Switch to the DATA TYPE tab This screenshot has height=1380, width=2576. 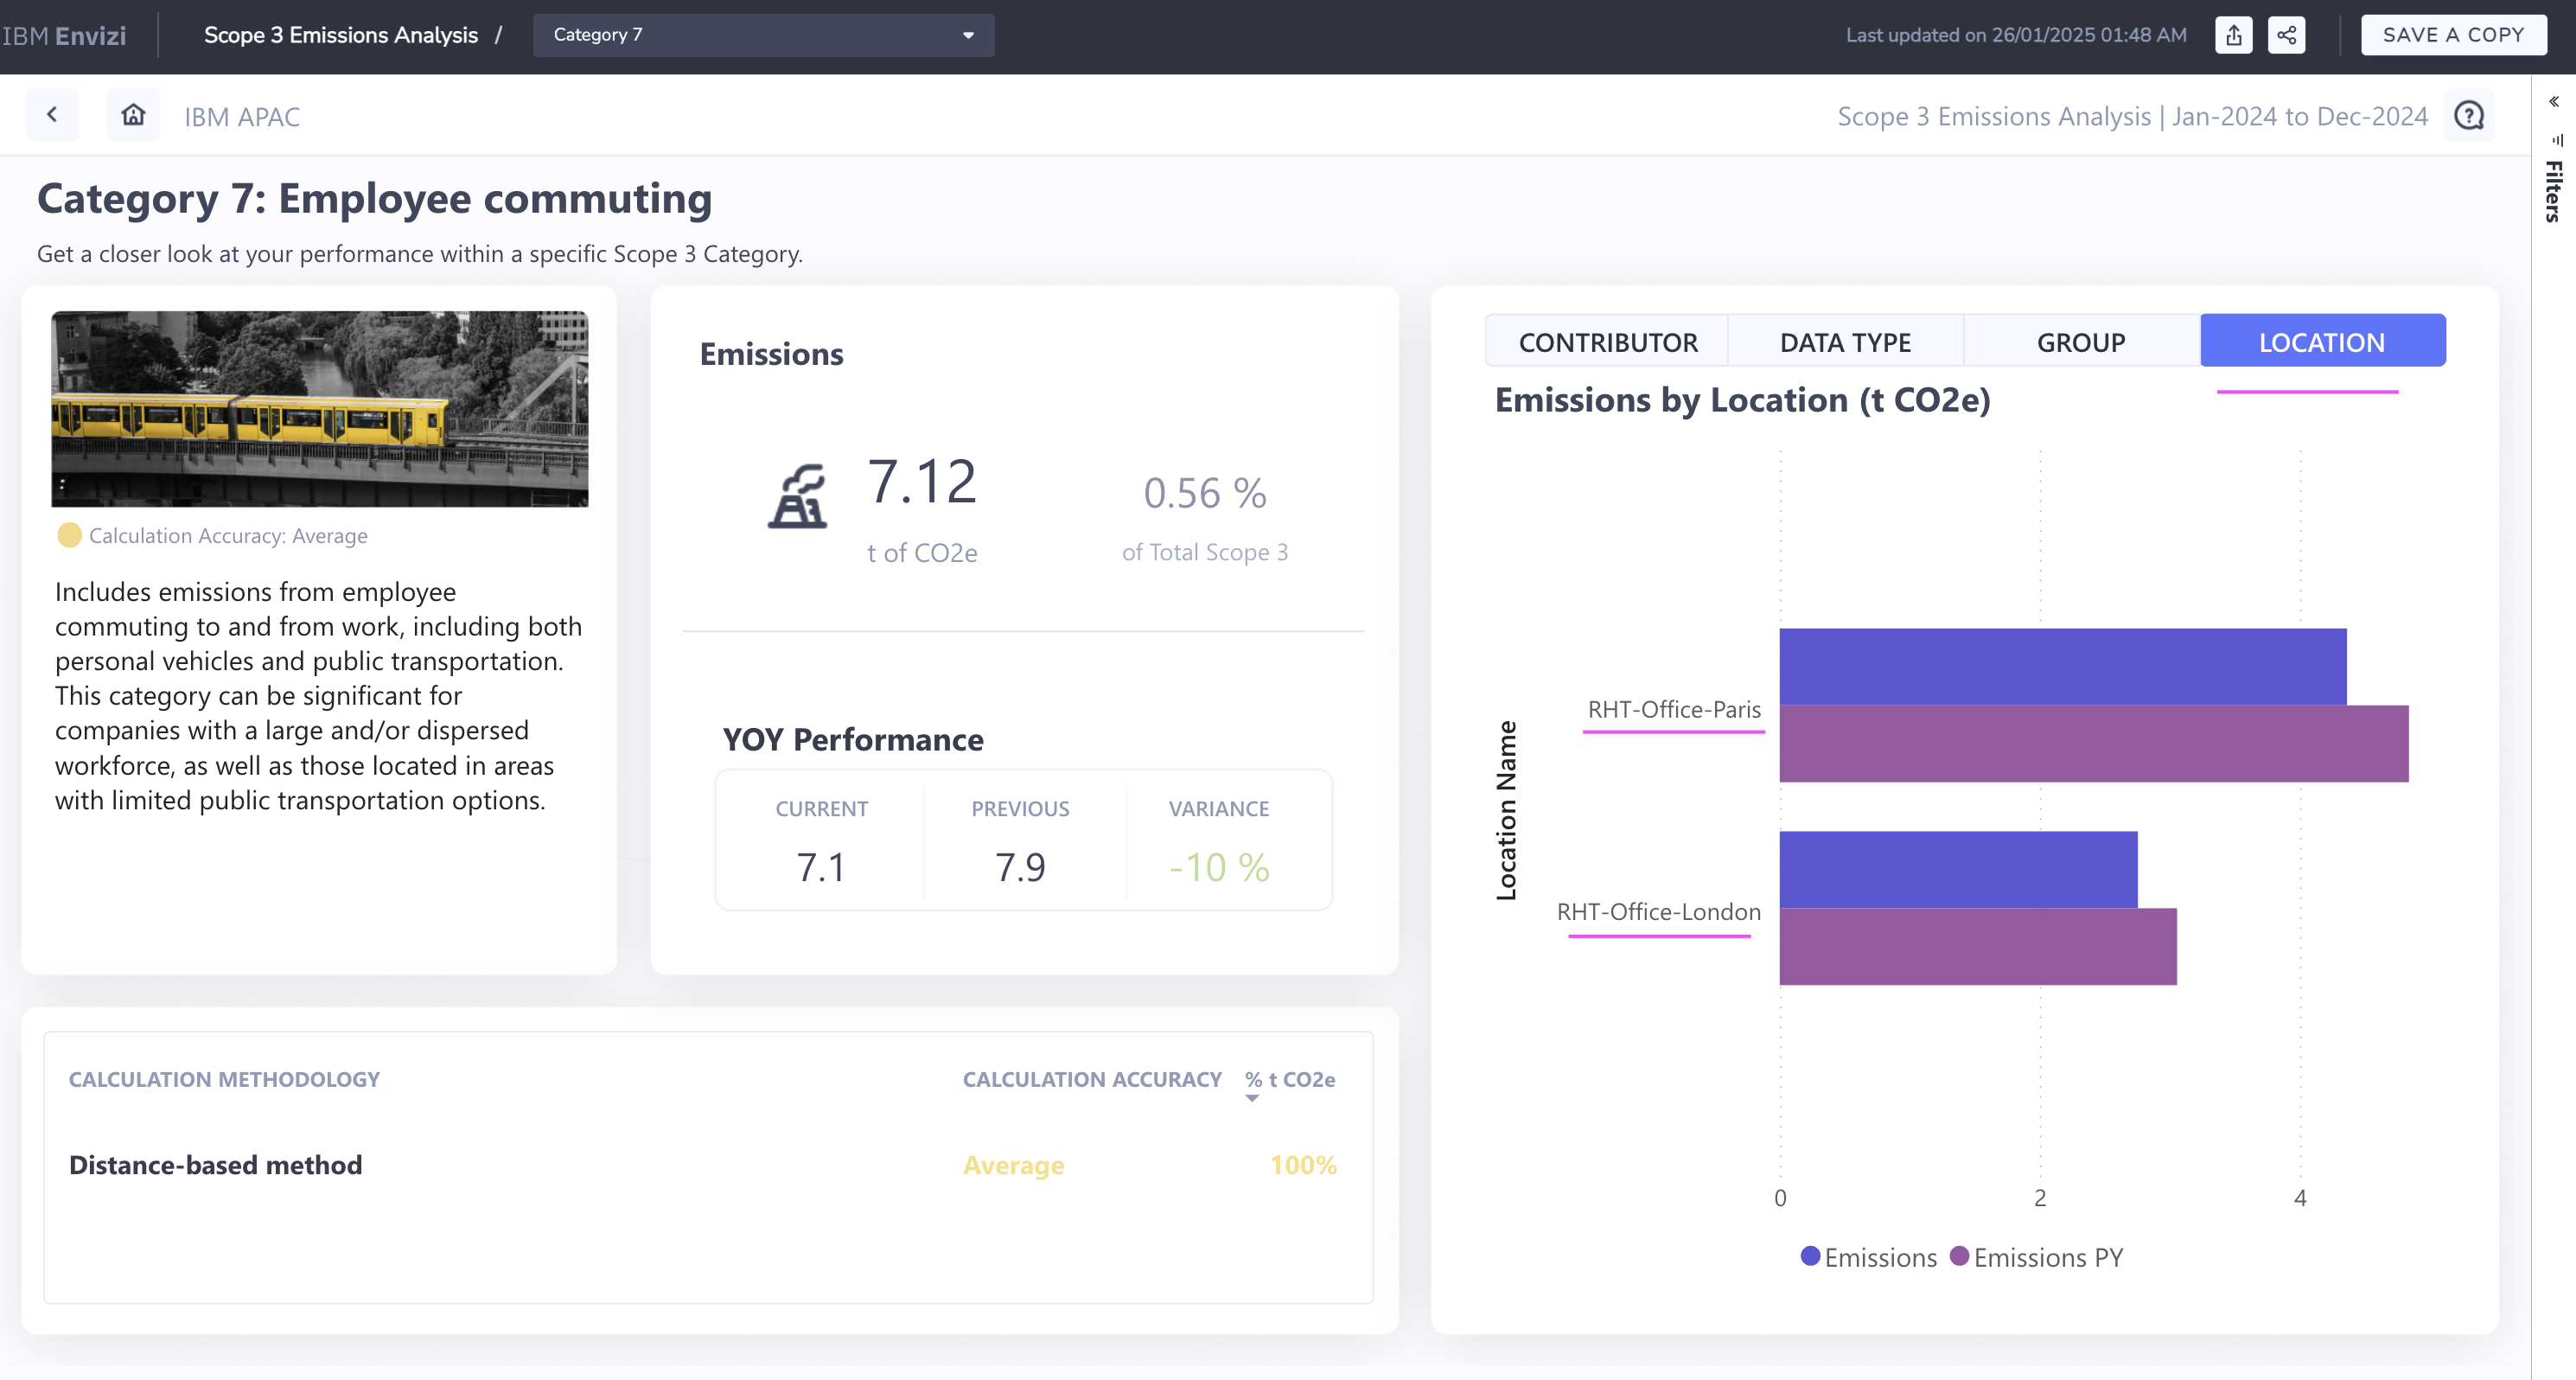coord(1845,342)
